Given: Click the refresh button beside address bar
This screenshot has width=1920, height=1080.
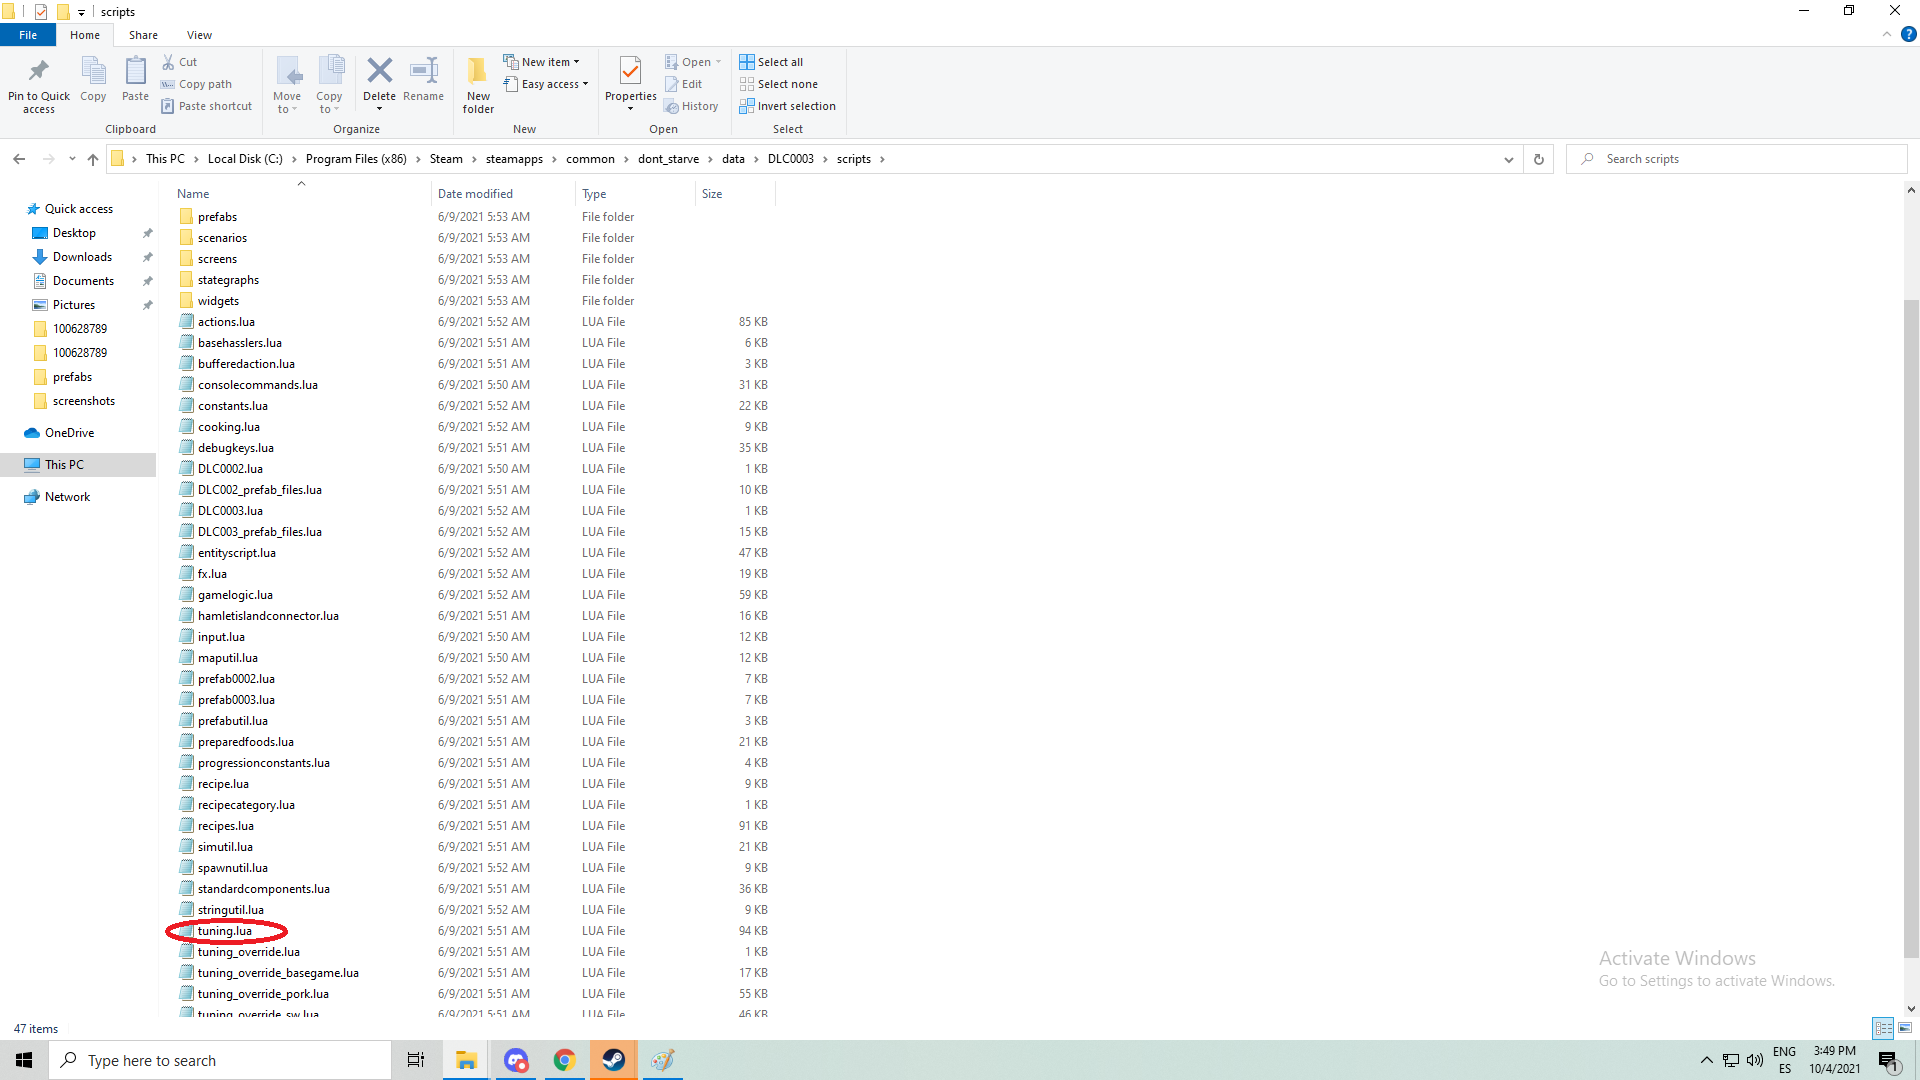Looking at the screenshot, I should (1538, 159).
